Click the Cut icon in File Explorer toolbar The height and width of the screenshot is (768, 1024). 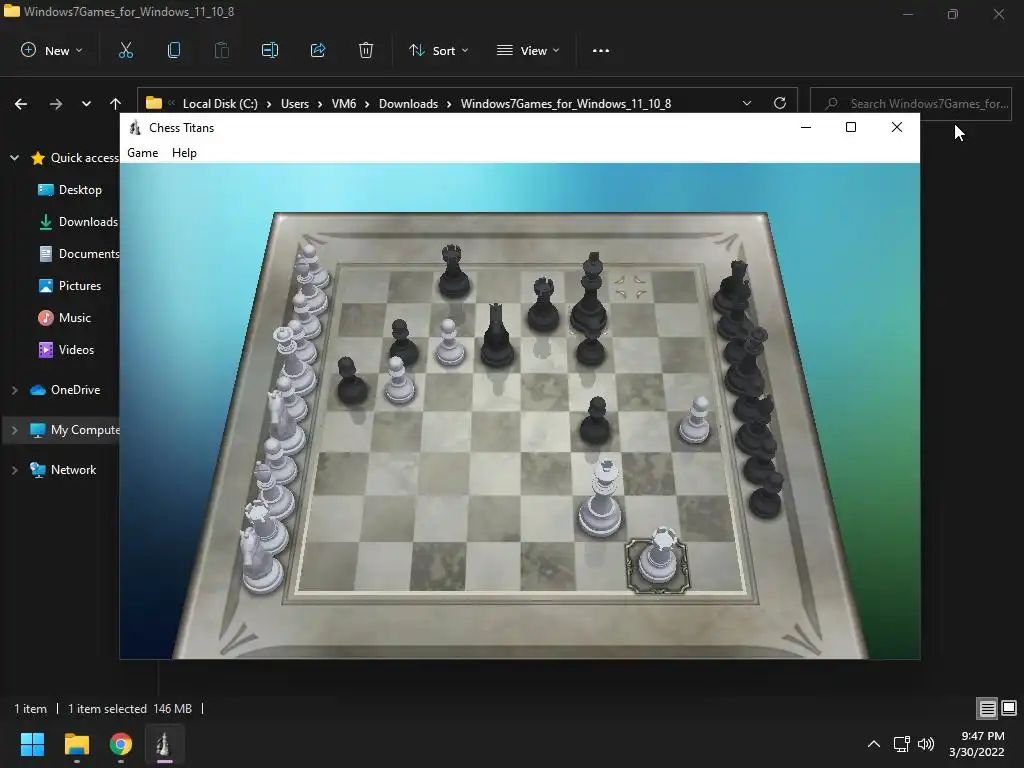[125, 50]
